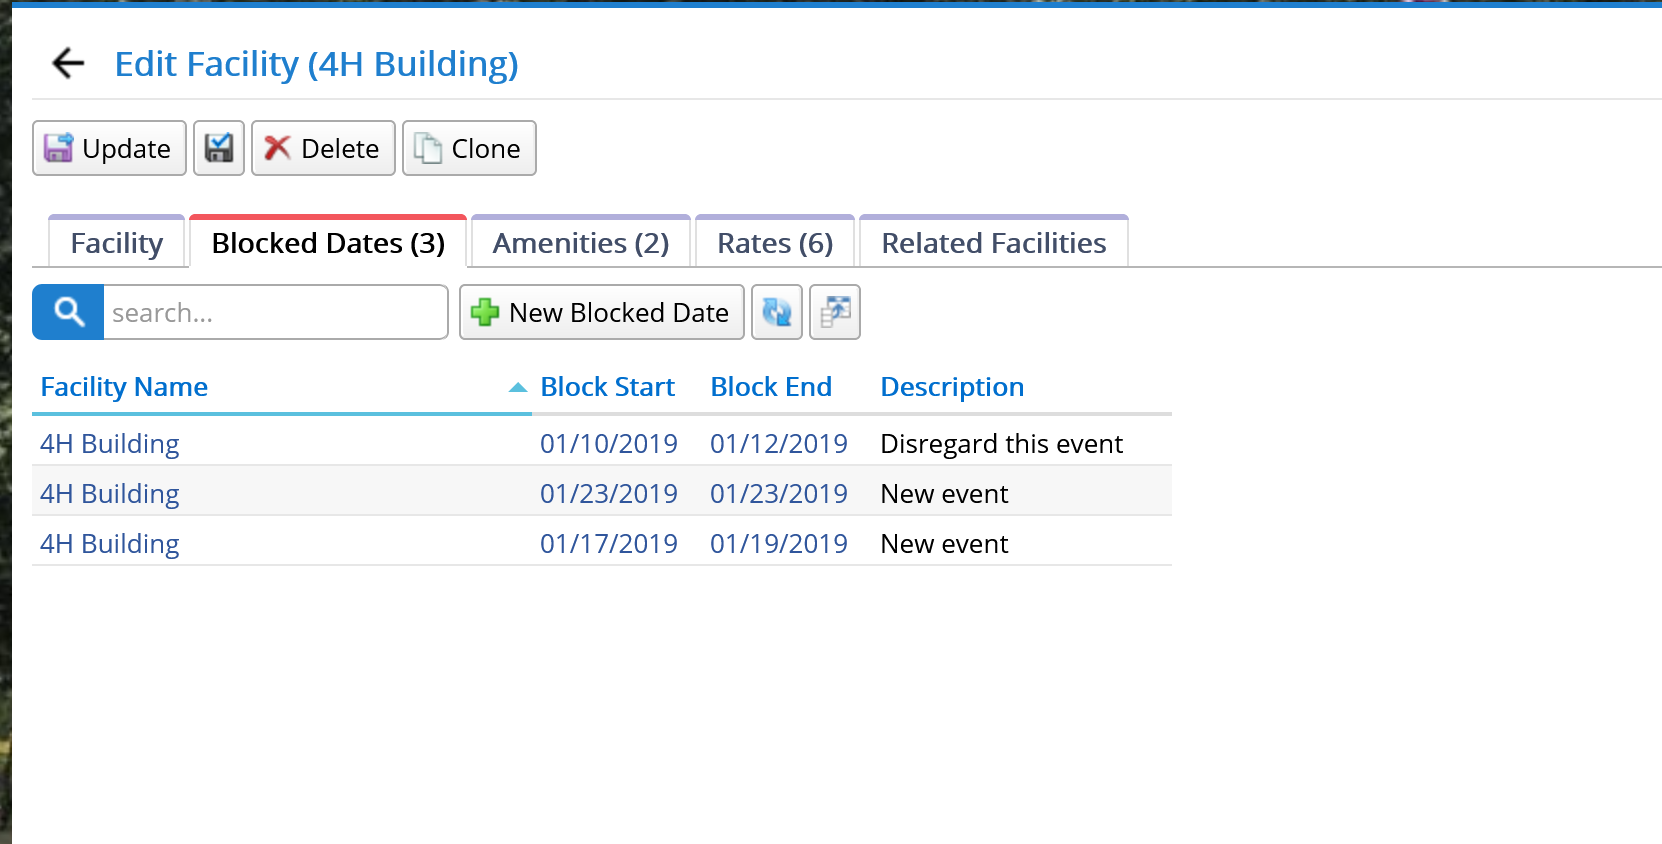Click the blue search magnifier icon

tap(66, 312)
